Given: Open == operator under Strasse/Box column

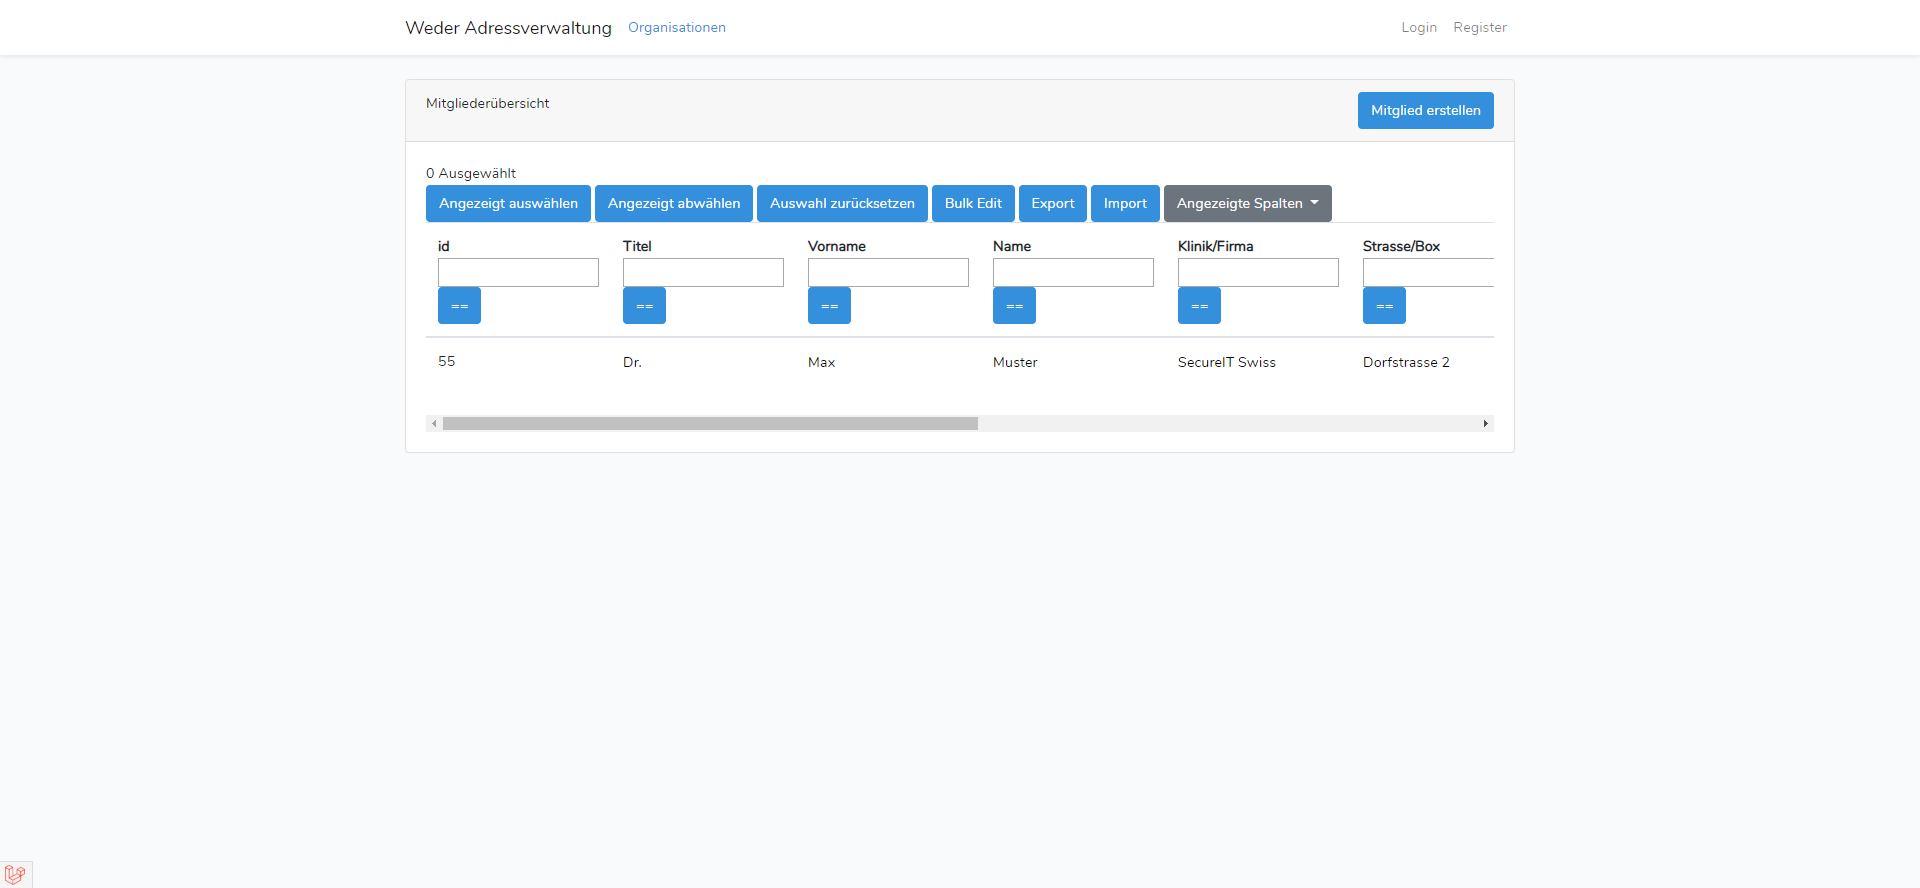Looking at the screenshot, I should [x=1384, y=306].
